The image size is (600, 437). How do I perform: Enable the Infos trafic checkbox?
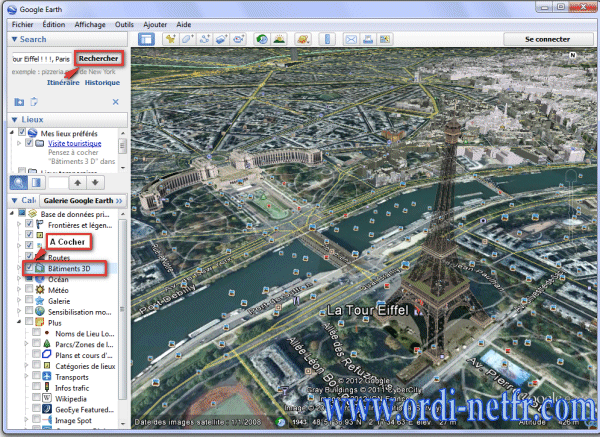[36, 386]
